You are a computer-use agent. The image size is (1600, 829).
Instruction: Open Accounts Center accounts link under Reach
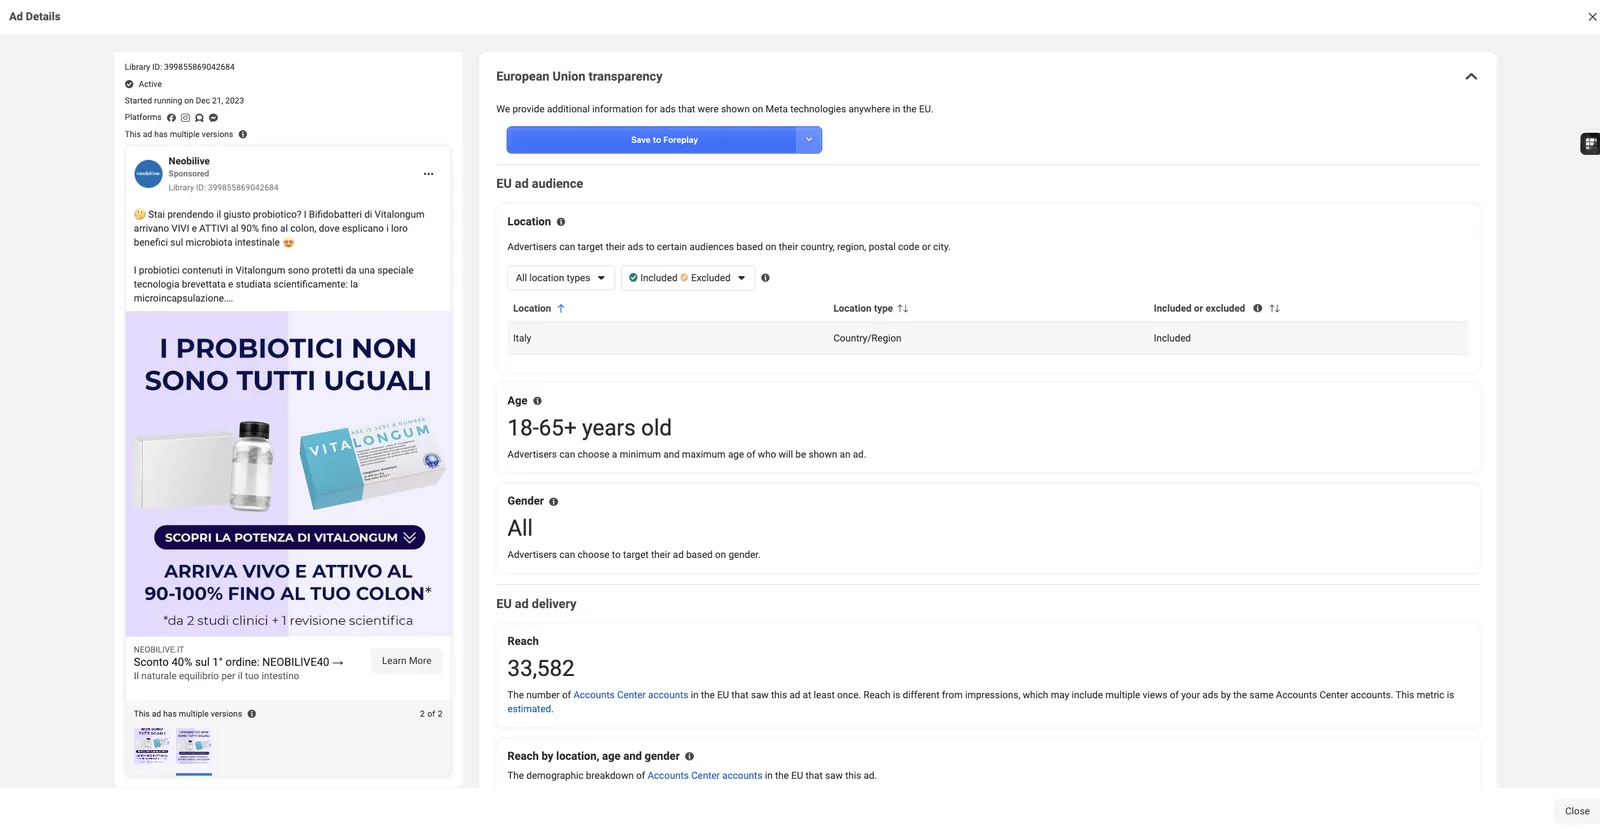click(631, 695)
